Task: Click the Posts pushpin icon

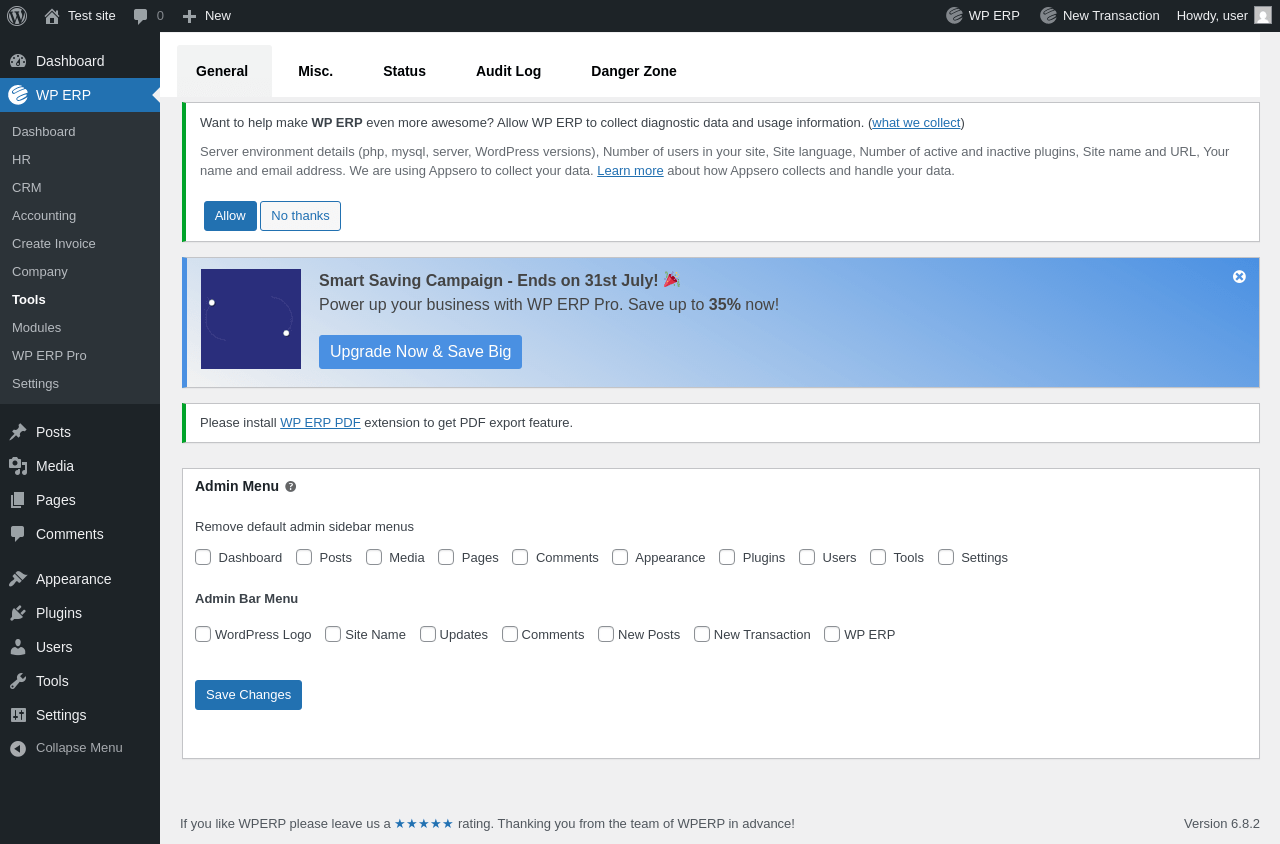Action: pos(18,432)
